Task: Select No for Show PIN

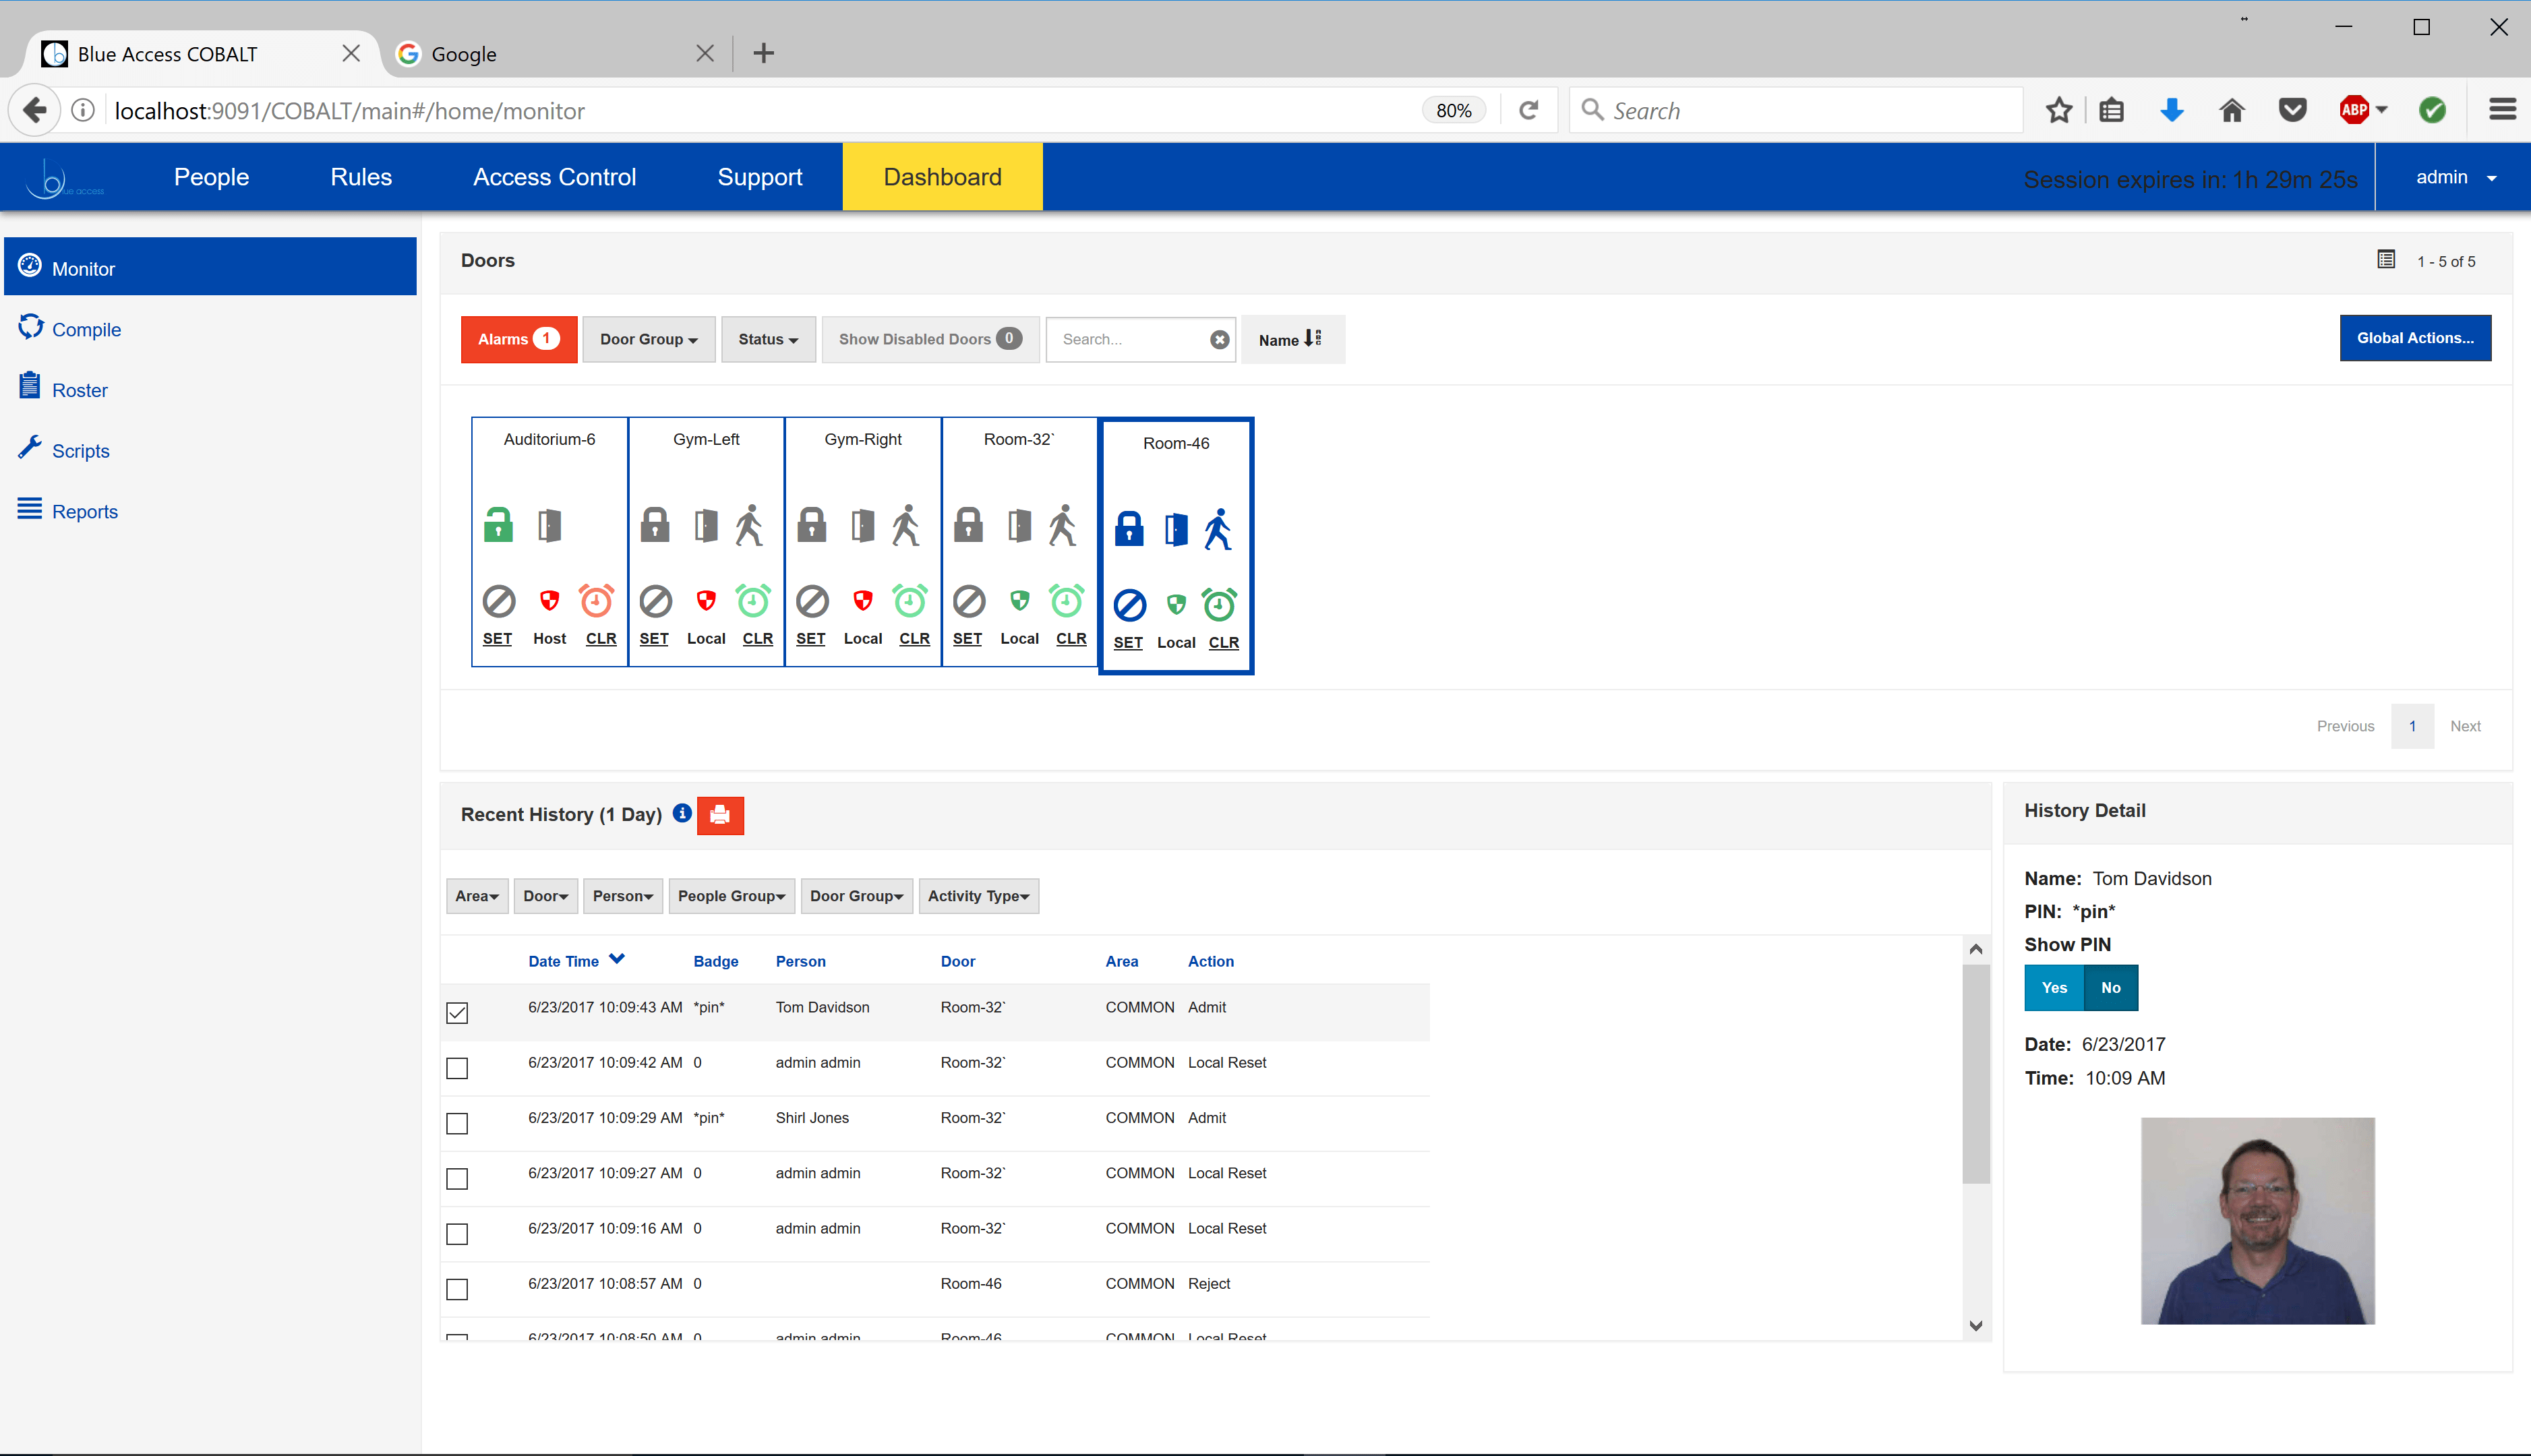Action: coord(2110,988)
